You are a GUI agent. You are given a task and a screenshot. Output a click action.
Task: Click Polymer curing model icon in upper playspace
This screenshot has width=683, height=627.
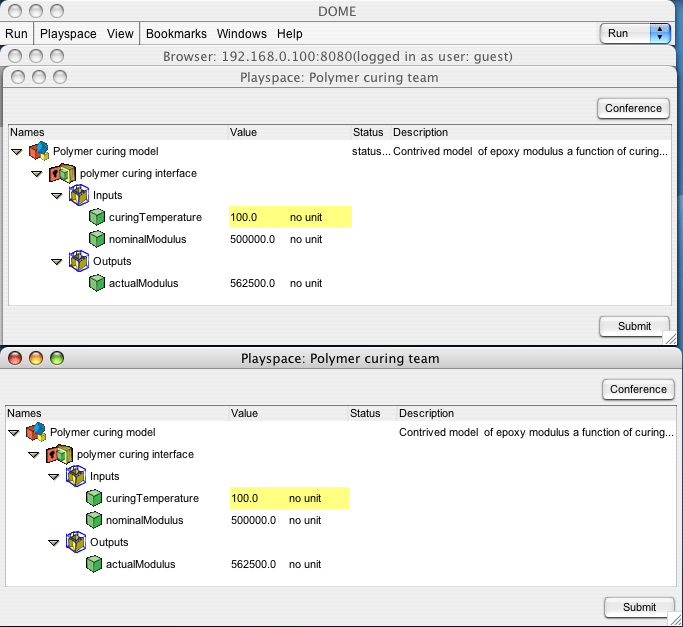pos(39,151)
